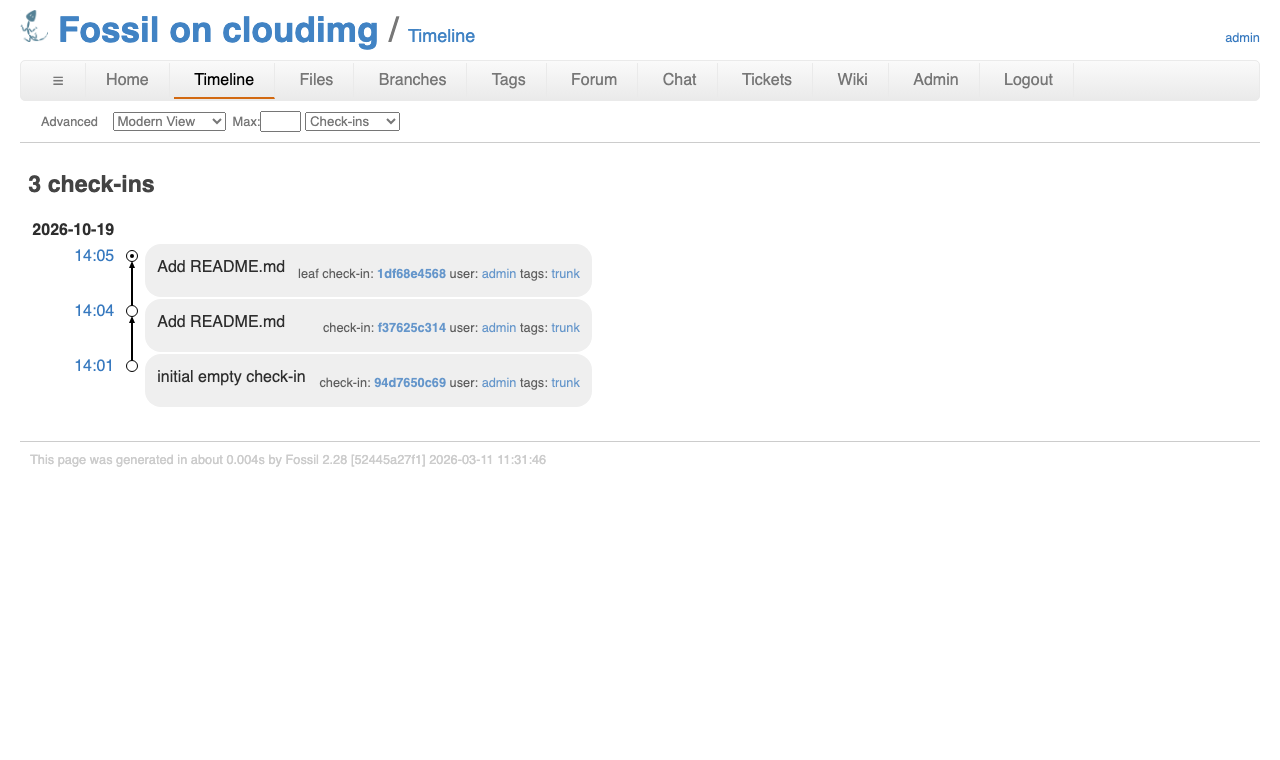Click Logout in the menu bar
This screenshot has height=760, width=1280.
[x=1028, y=80]
